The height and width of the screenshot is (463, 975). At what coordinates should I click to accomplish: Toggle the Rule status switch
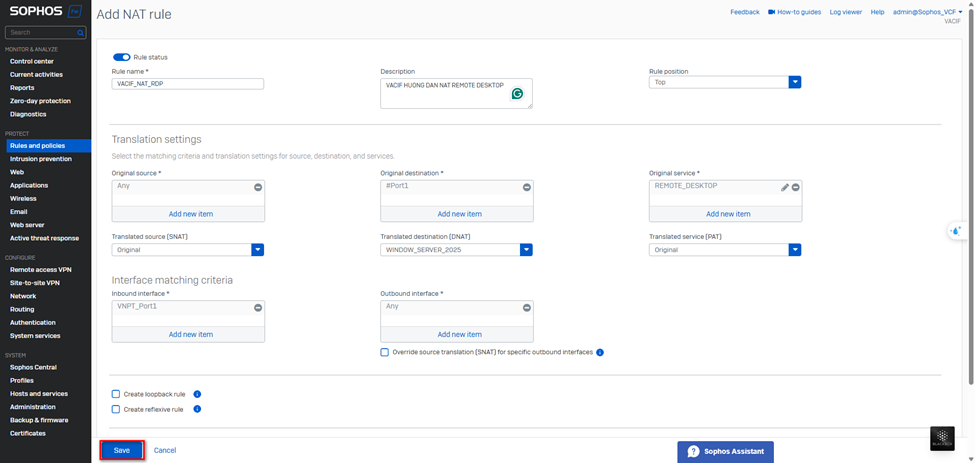(x=122, y=57)
